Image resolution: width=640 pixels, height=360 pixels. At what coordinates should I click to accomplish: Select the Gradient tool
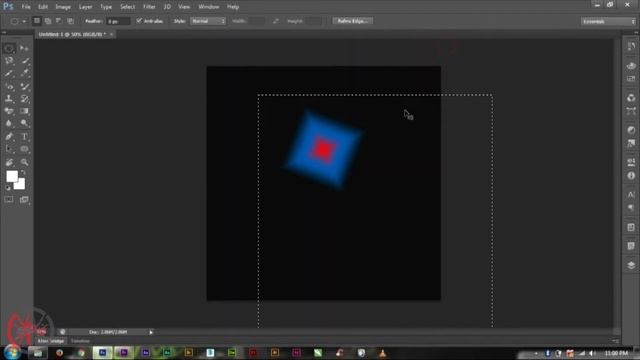24,111
